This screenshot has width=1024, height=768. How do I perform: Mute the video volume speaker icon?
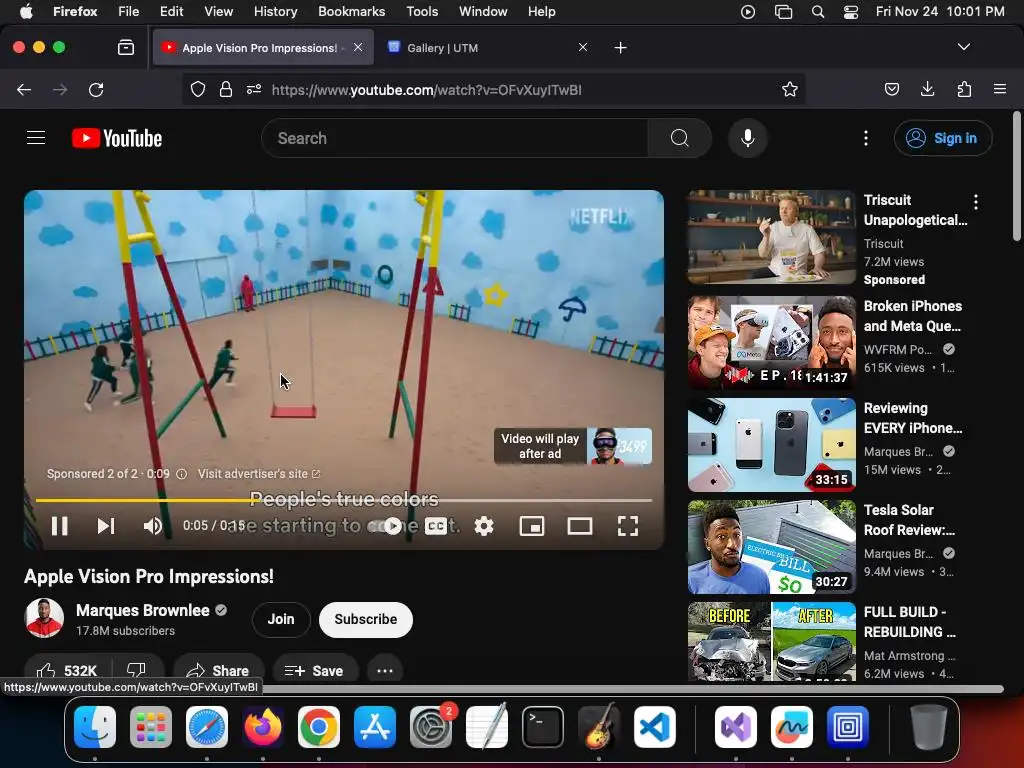(x=153, y=526)
